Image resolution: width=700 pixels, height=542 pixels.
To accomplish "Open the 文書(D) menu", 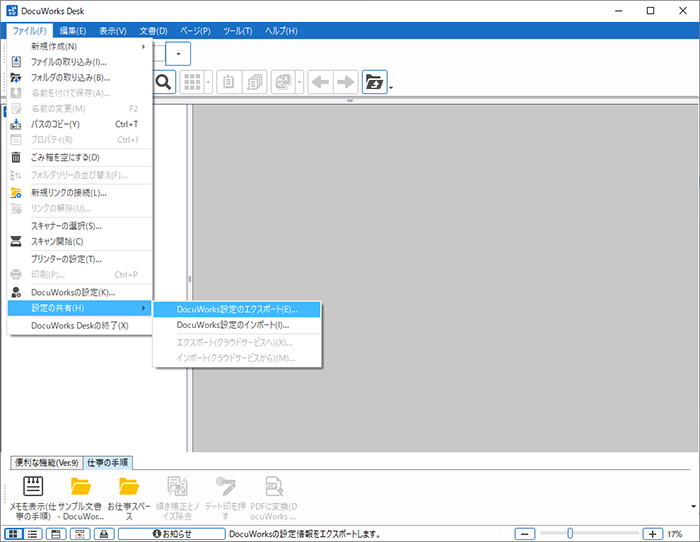I will click(153, 31).
